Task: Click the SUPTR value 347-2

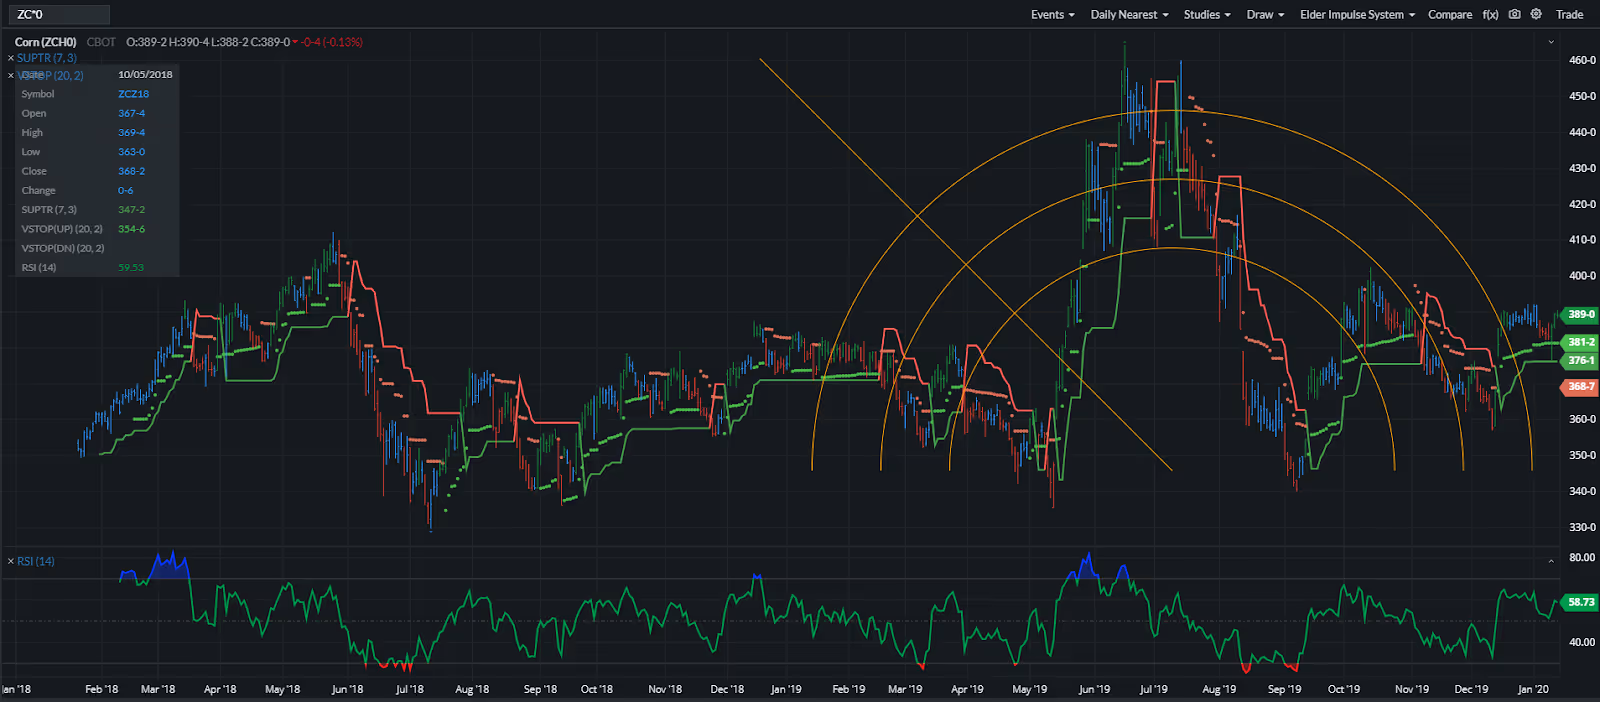Action: coord(131,209)
